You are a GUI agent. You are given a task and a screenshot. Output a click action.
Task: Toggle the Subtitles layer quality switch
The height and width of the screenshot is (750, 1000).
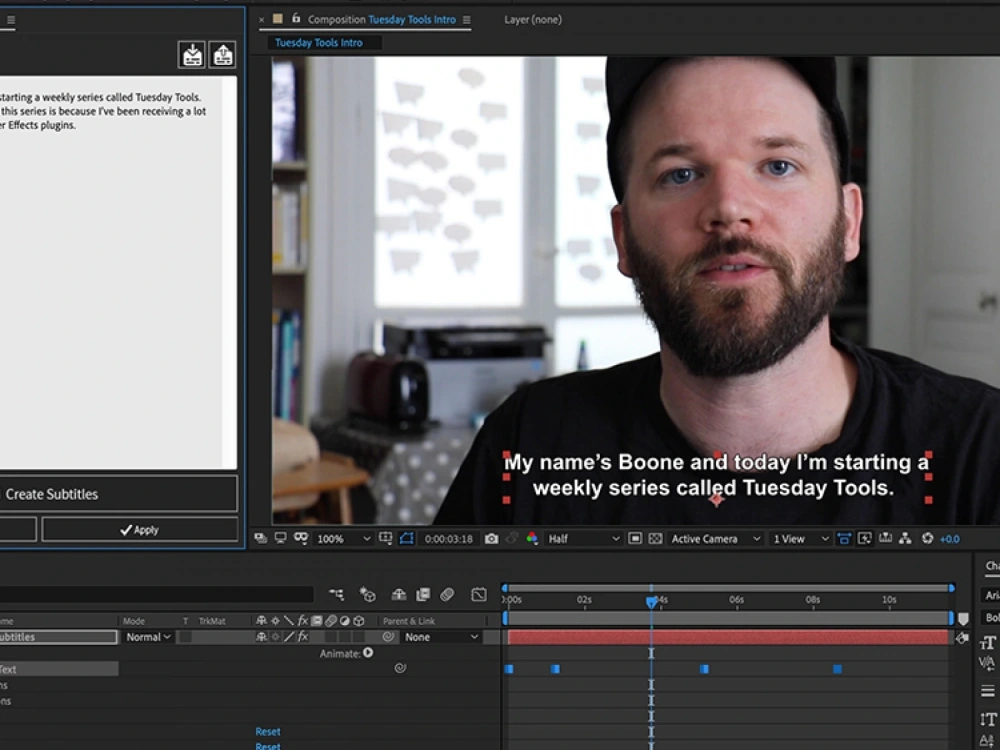coord(289,636)
